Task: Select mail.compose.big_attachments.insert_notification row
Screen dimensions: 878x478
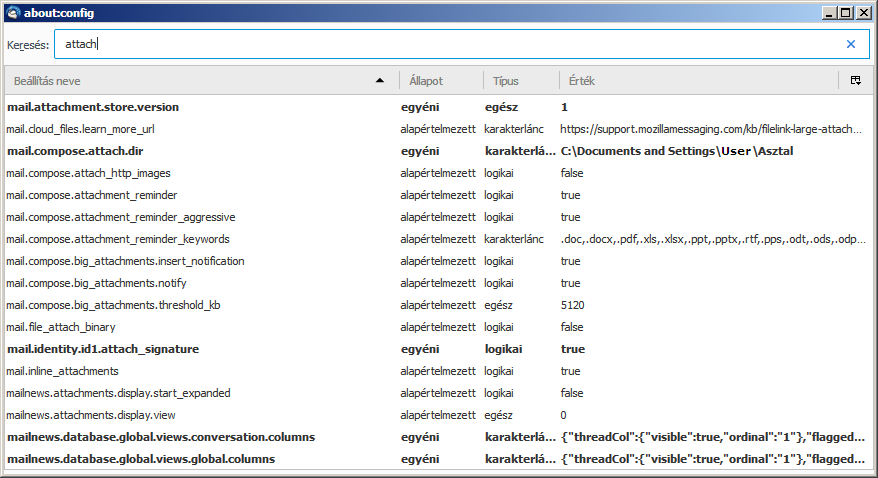Action: pyautogui.click(x=438, y=261)
